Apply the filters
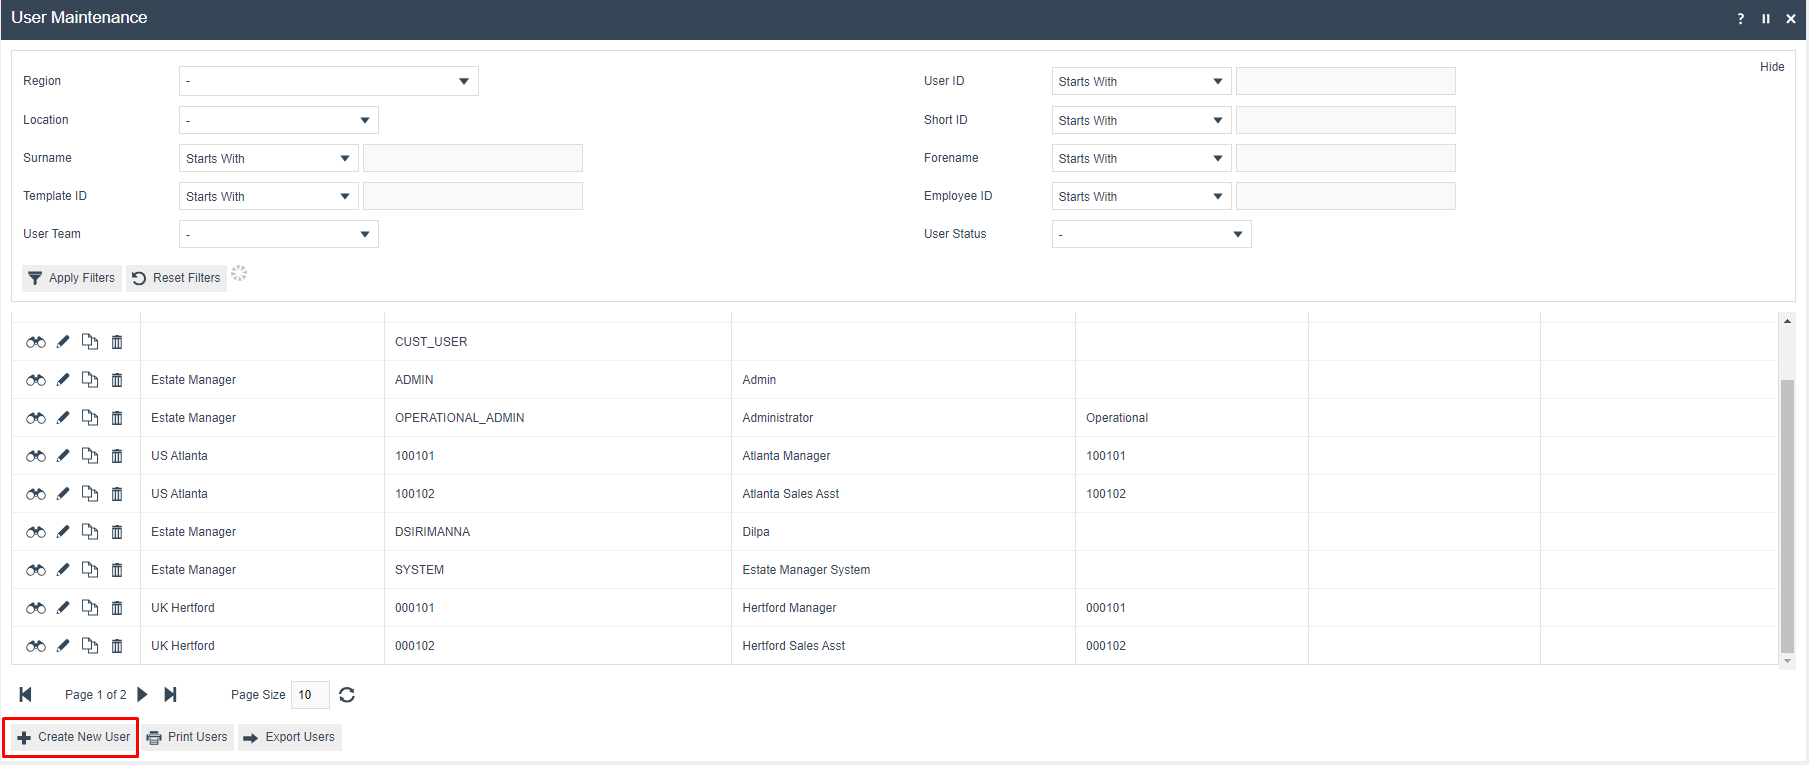 pos(72,278)
